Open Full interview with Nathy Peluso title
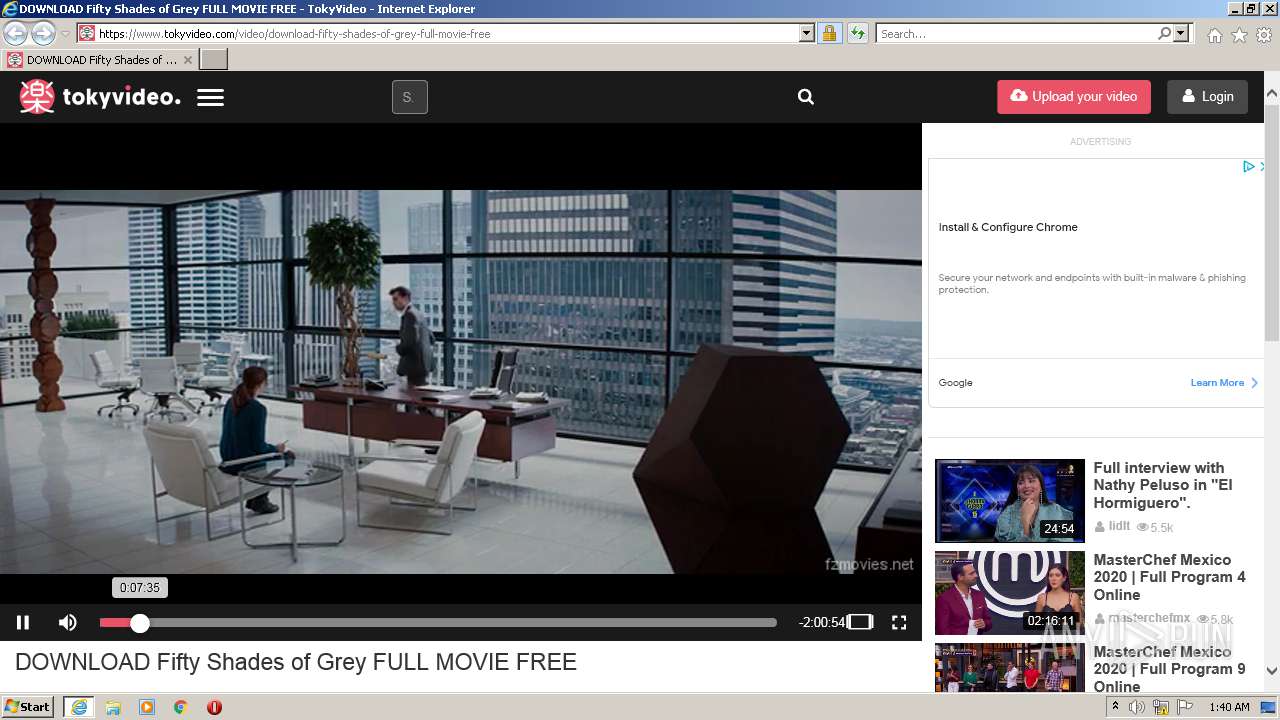 pos(1162,485)
